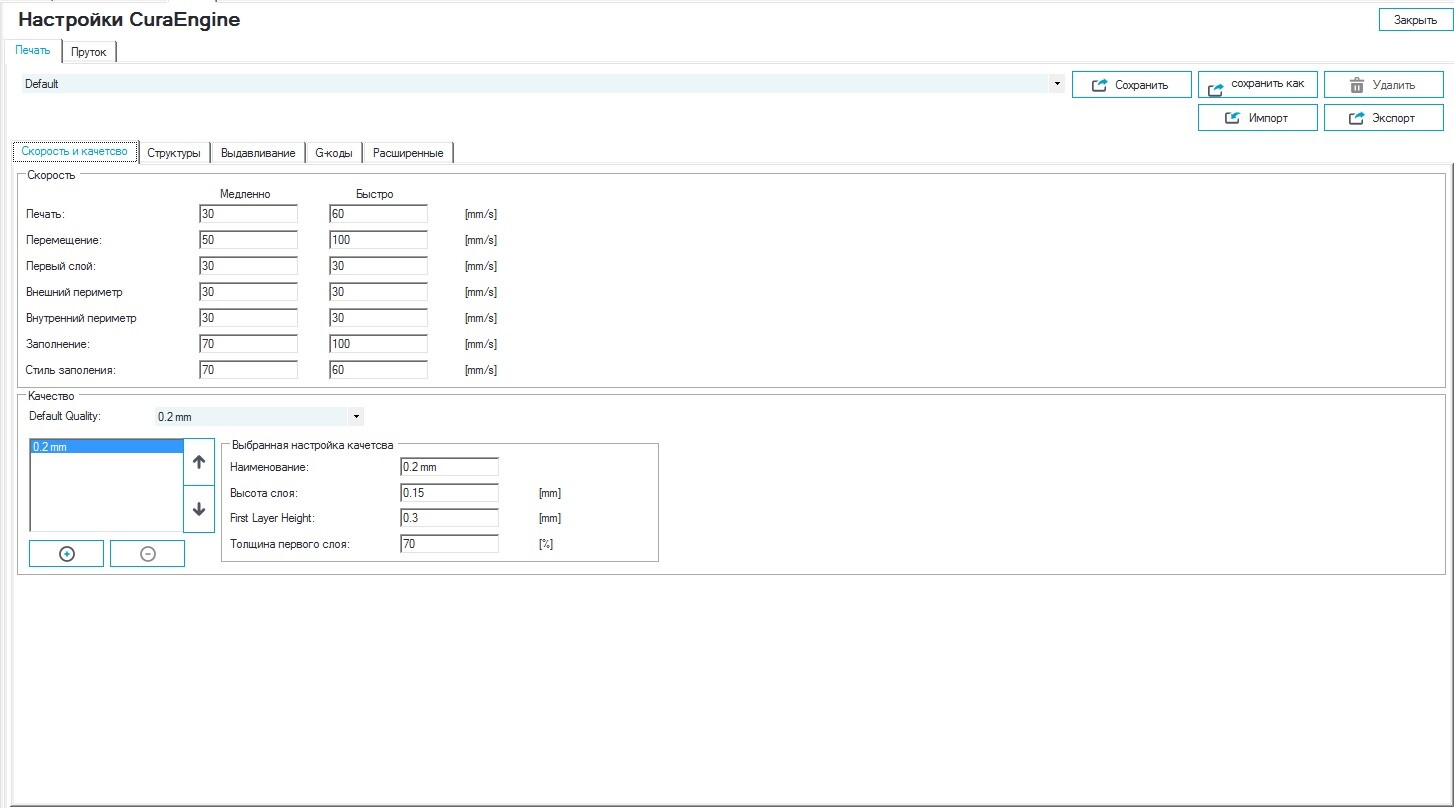
Task: Click the Печать slow speed field
Action: coord(249,214)
